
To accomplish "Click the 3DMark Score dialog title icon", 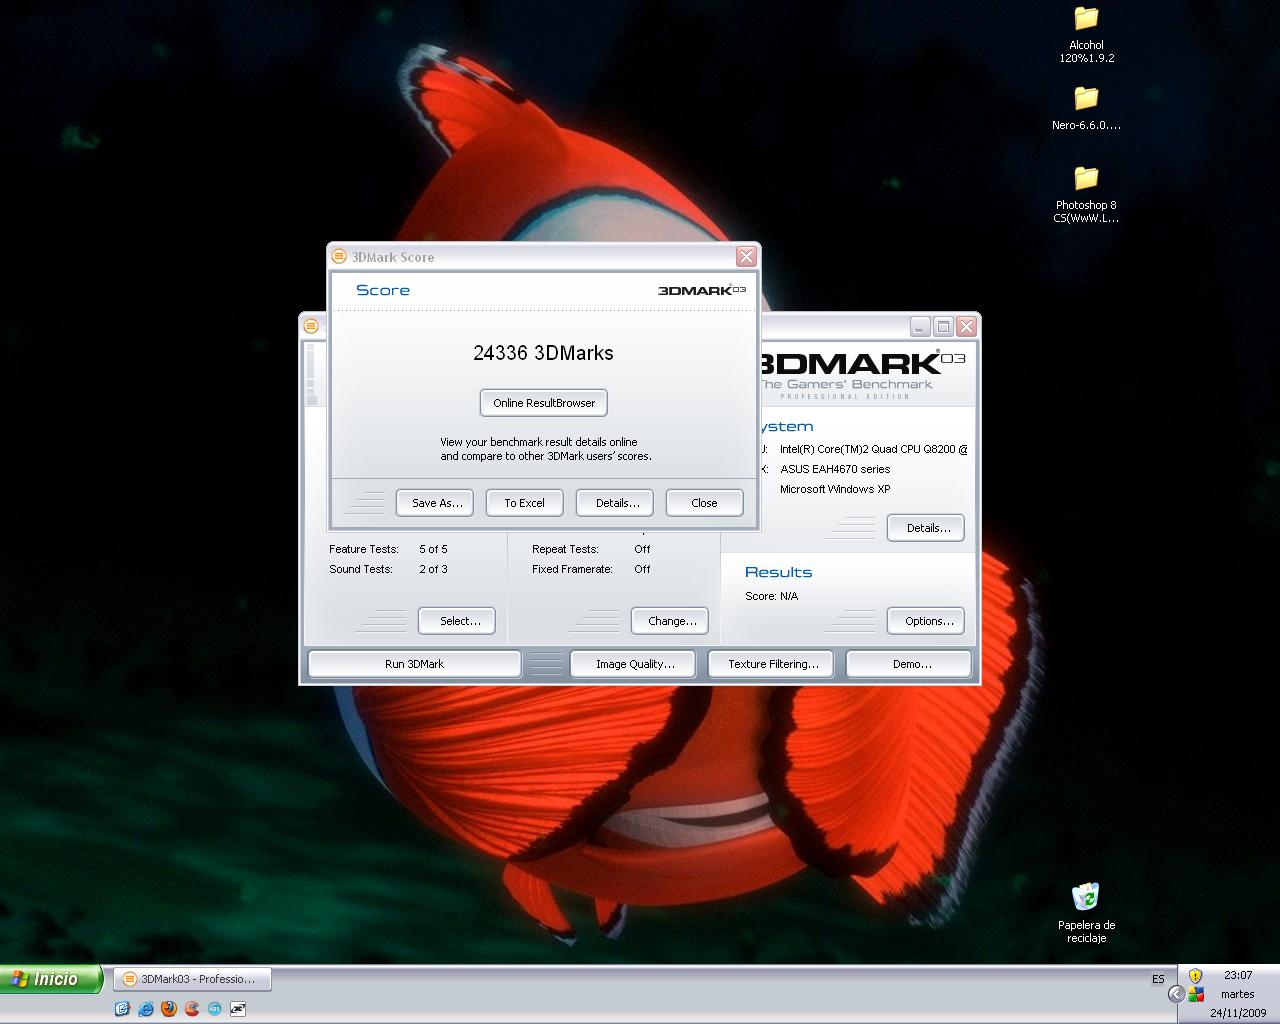I will point(339,257).
